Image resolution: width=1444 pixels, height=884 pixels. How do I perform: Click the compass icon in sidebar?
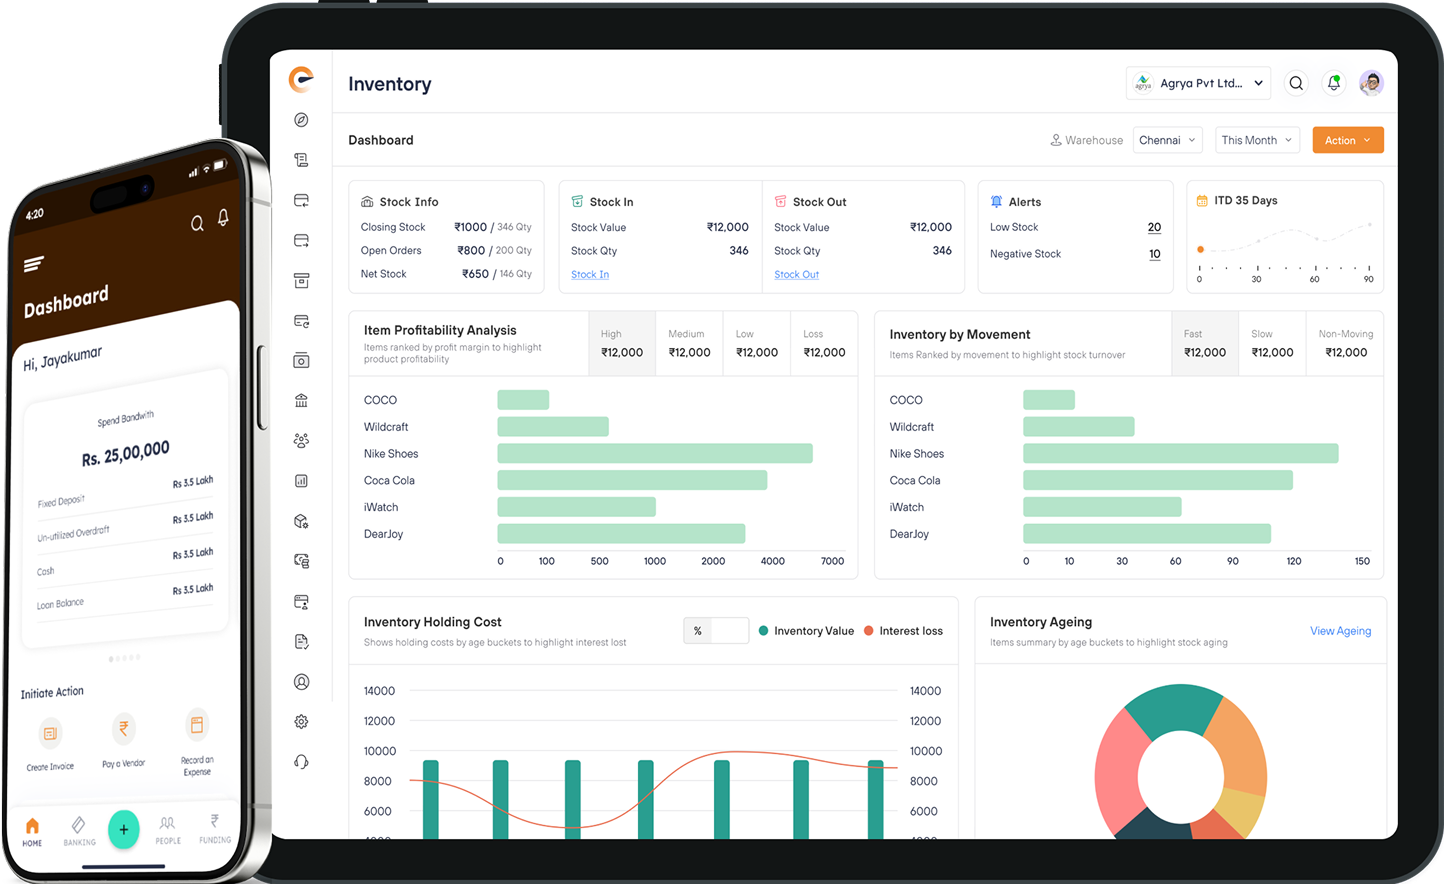(301, 120)
